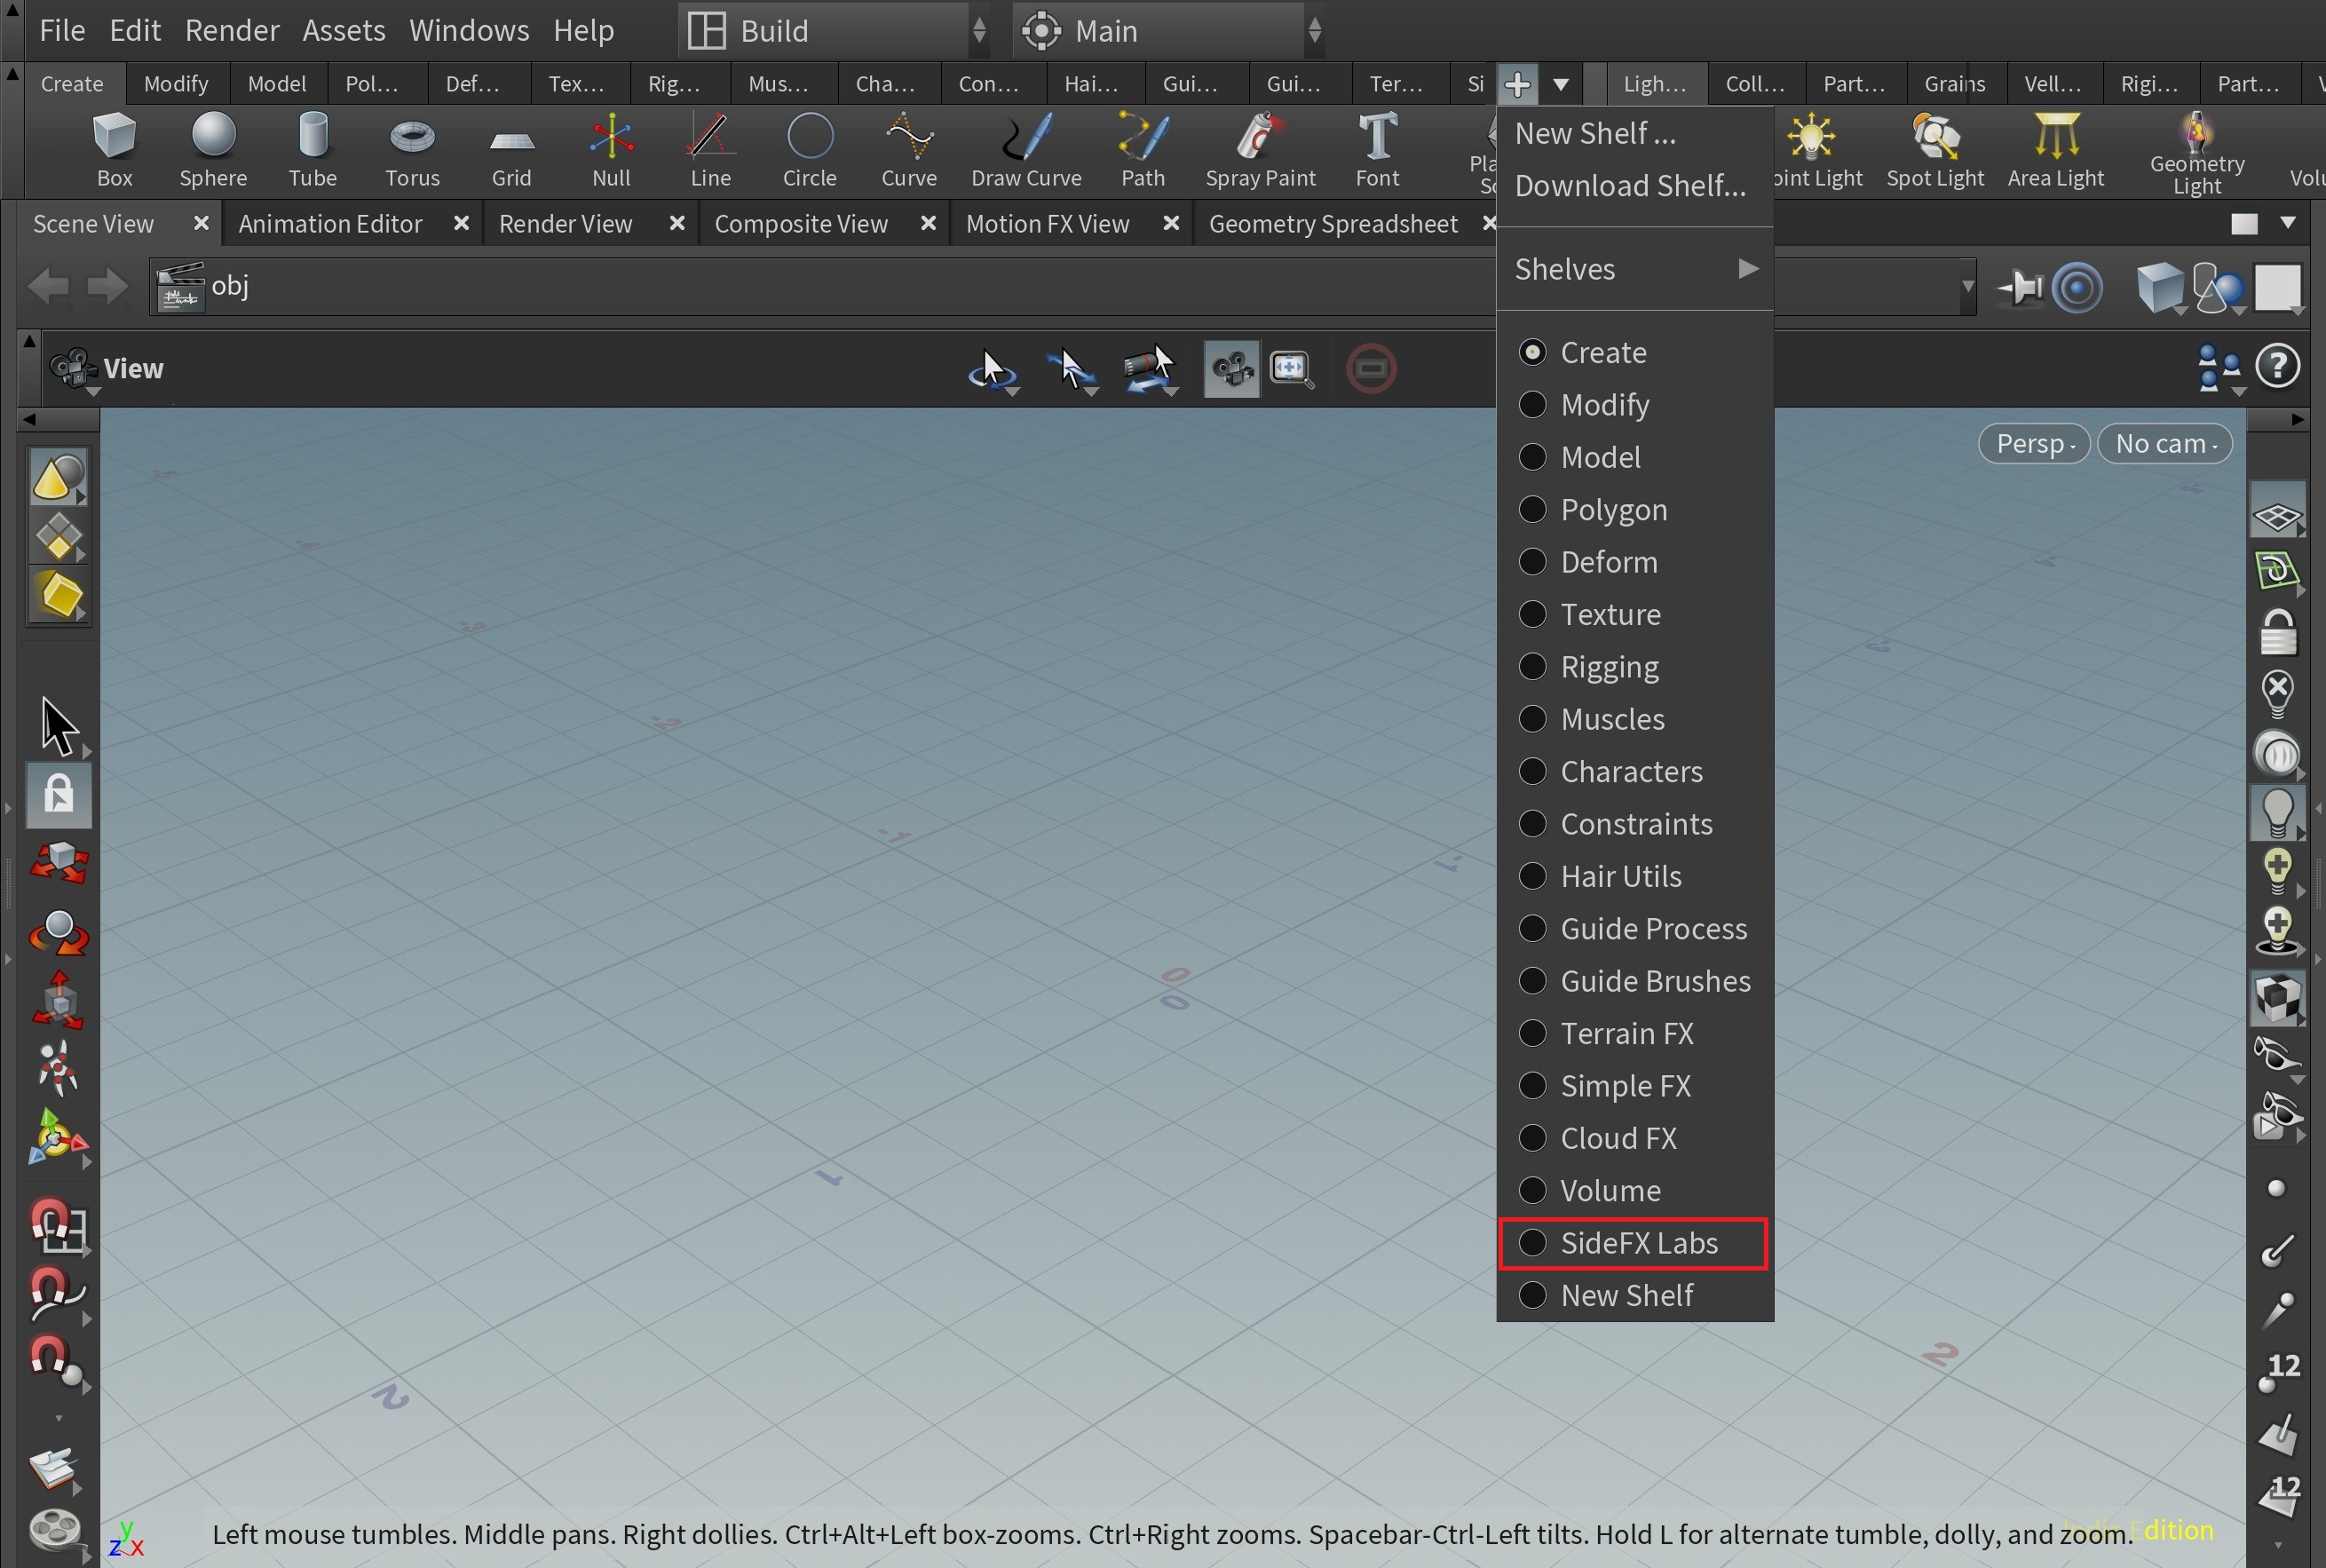The width and height of the screenshot is (2326, 1568).
Task: Toggle the headlight bulb display option
Action: point(2277,812)
